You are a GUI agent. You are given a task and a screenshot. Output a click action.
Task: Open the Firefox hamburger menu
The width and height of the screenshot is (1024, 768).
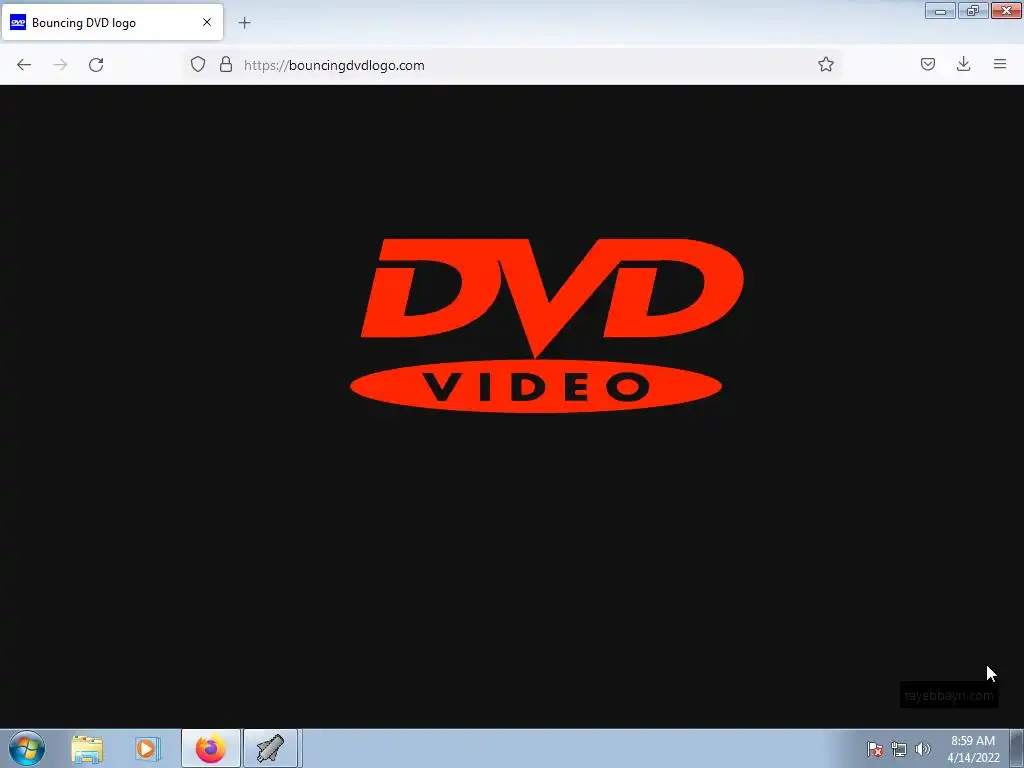[x=1000, y=64]
